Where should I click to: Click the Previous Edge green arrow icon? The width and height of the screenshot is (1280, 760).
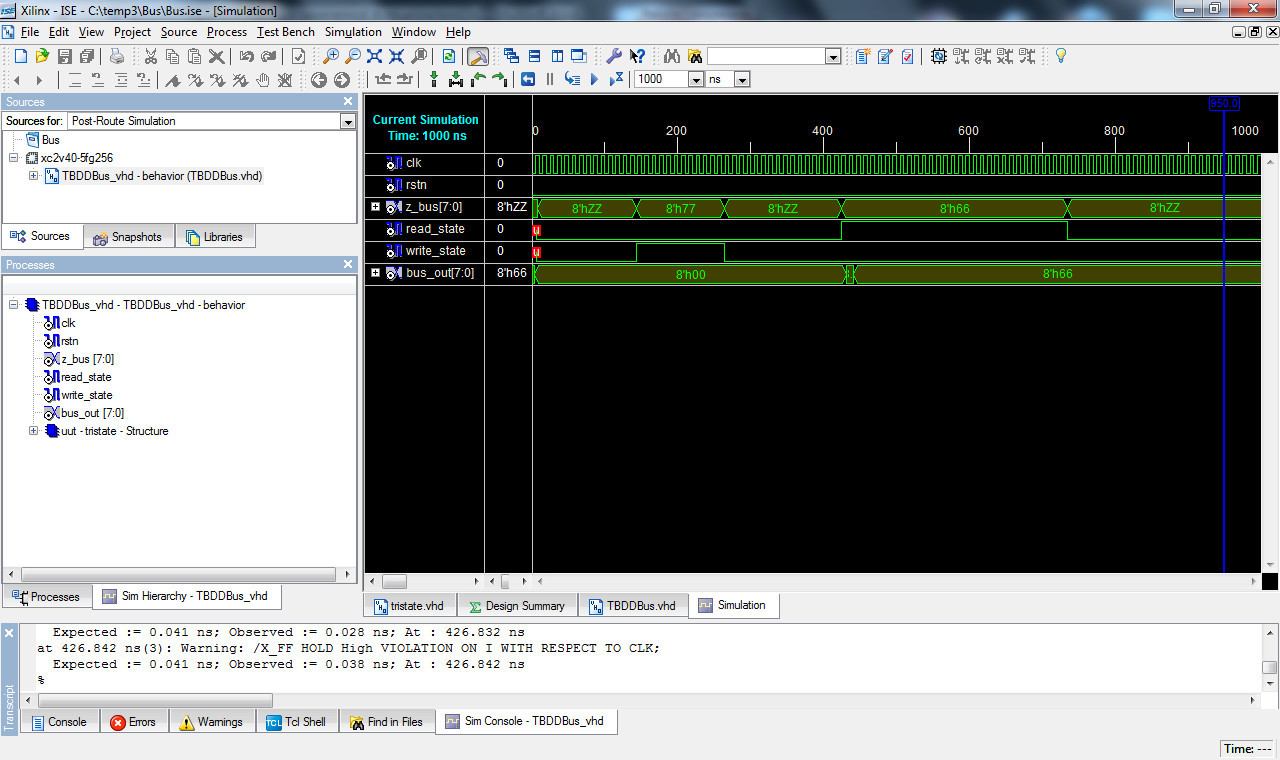tap(478, 79)
